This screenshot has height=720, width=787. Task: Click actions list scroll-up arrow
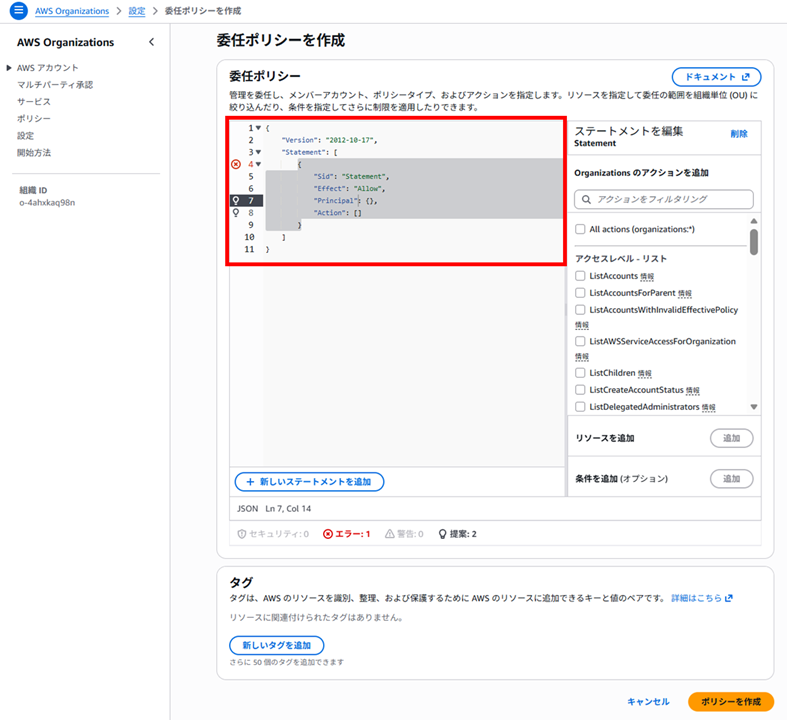point(754,221)
